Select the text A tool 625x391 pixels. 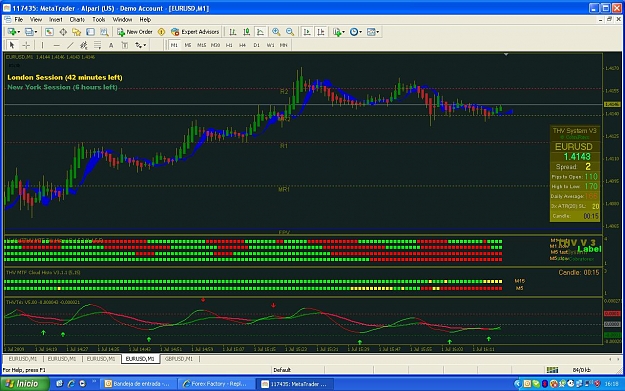click(111, 45)
